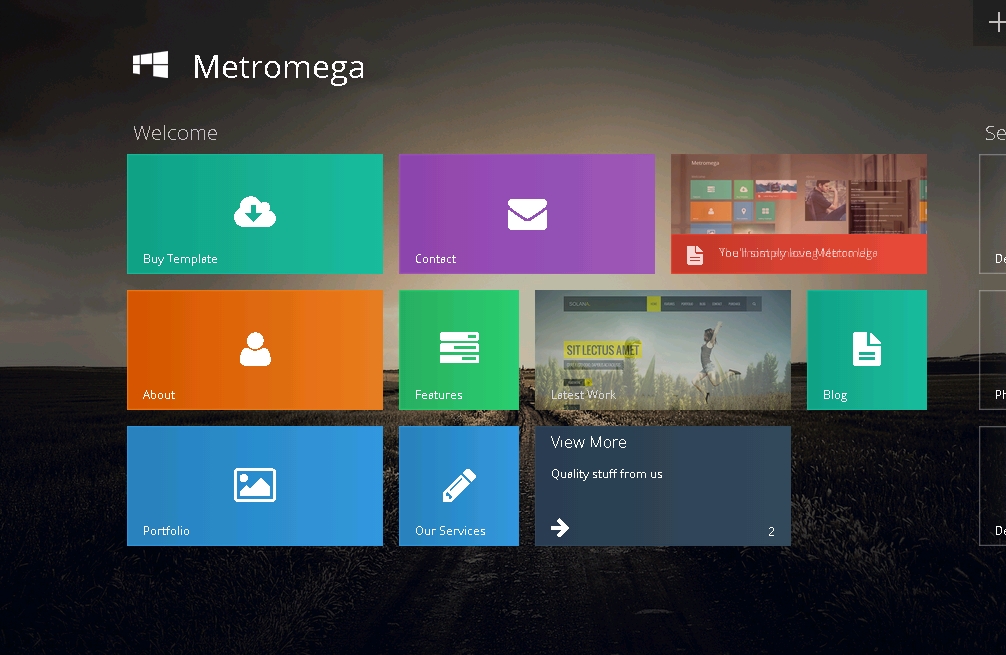Click the Metromega site title

(278, 67)
